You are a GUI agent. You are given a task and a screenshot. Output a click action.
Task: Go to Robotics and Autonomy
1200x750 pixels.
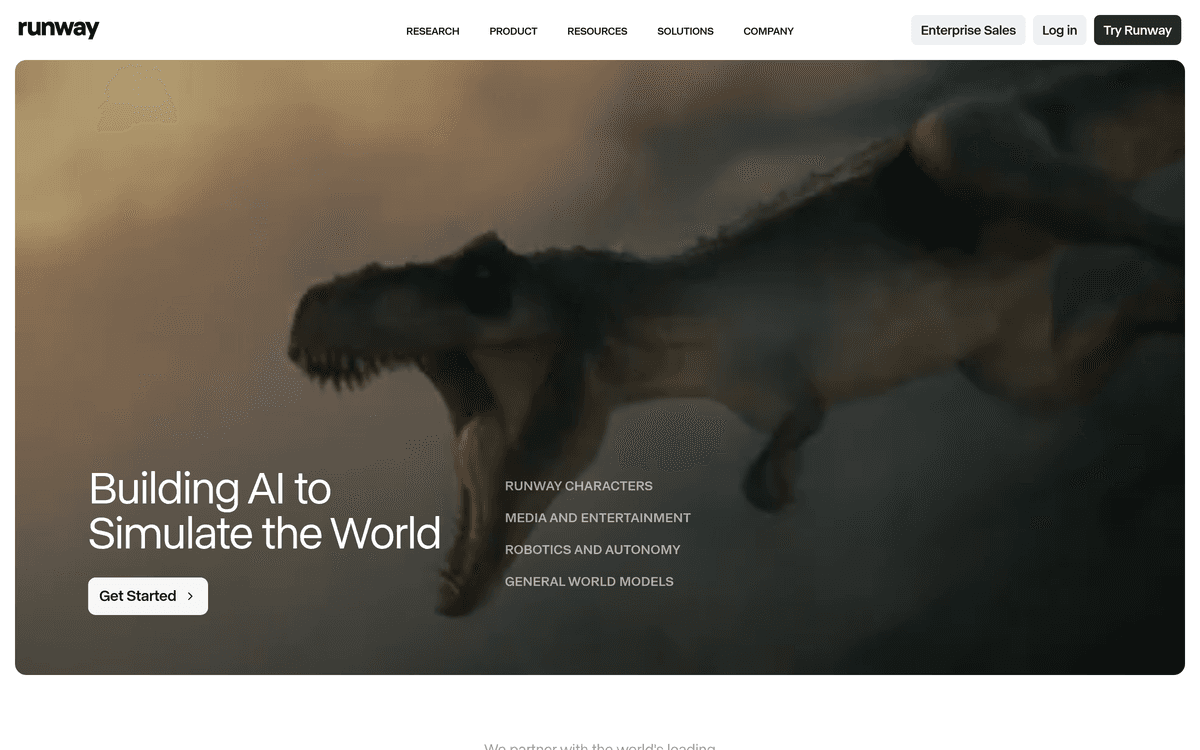click(x=592, y=550)
